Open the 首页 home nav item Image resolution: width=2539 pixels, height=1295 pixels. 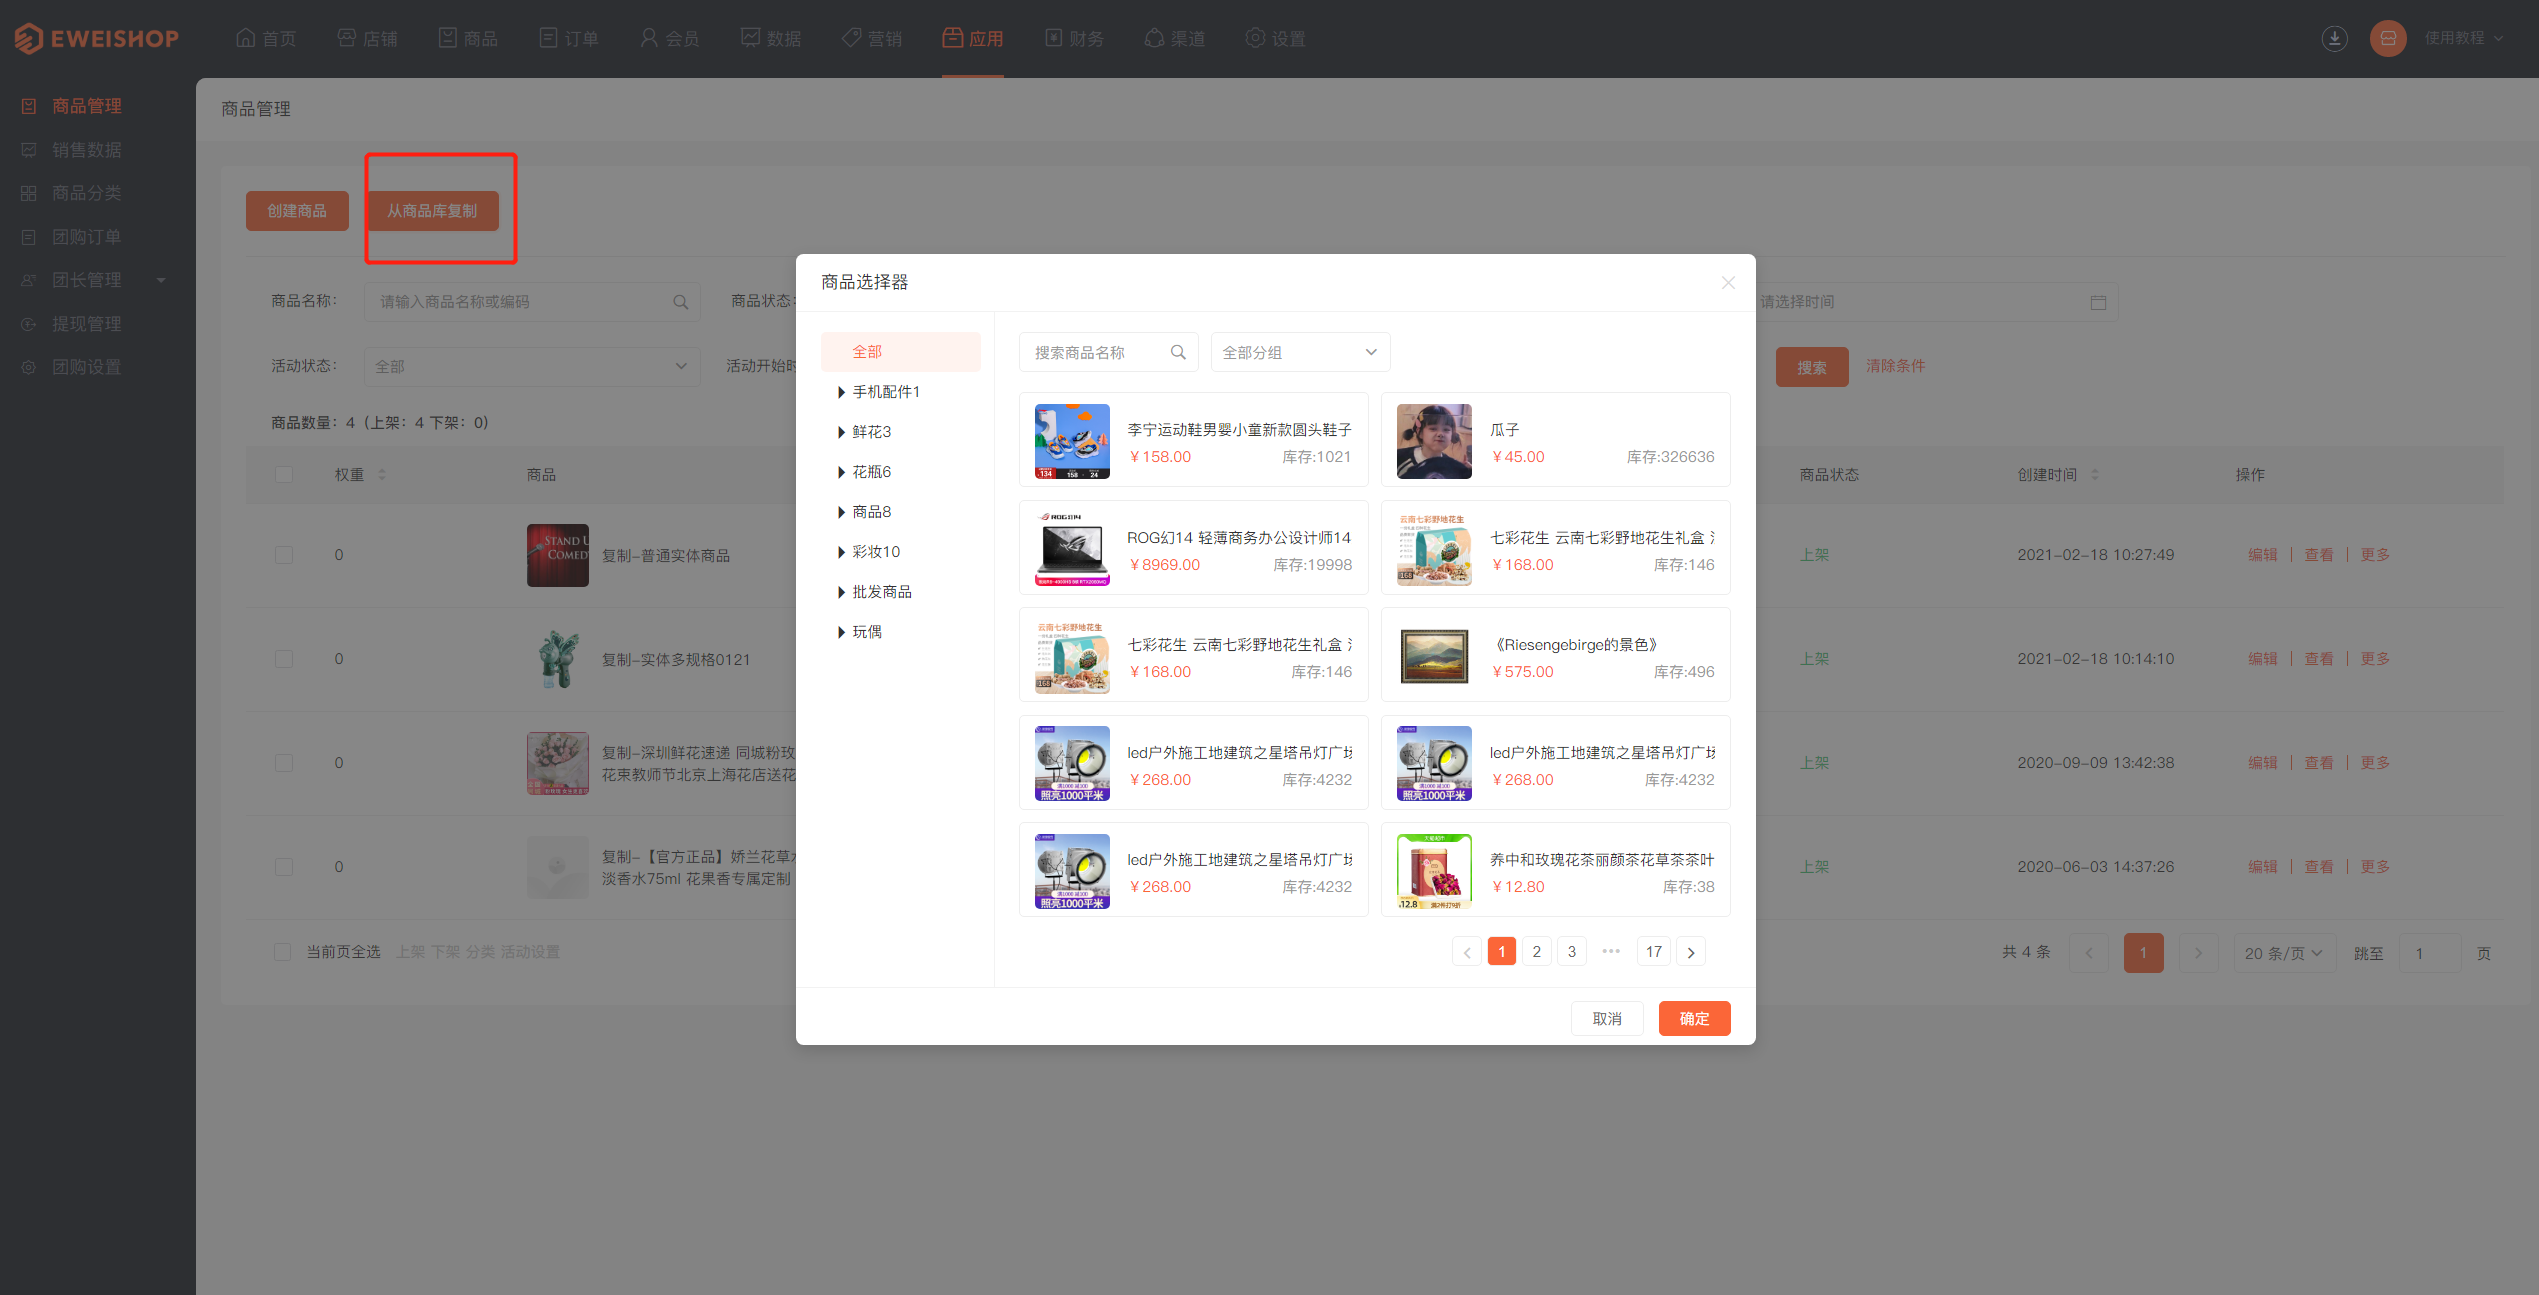pyautogui.click(x=266, y=38)
